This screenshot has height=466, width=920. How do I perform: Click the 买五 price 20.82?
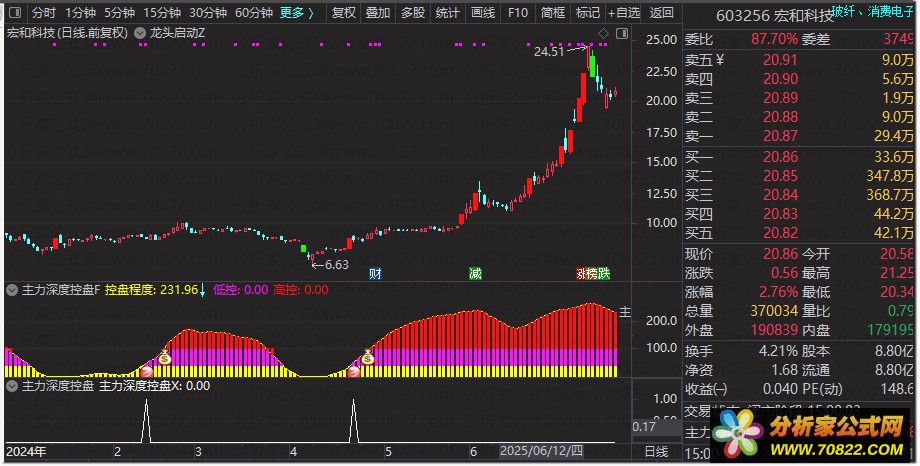tap(780, 233)
